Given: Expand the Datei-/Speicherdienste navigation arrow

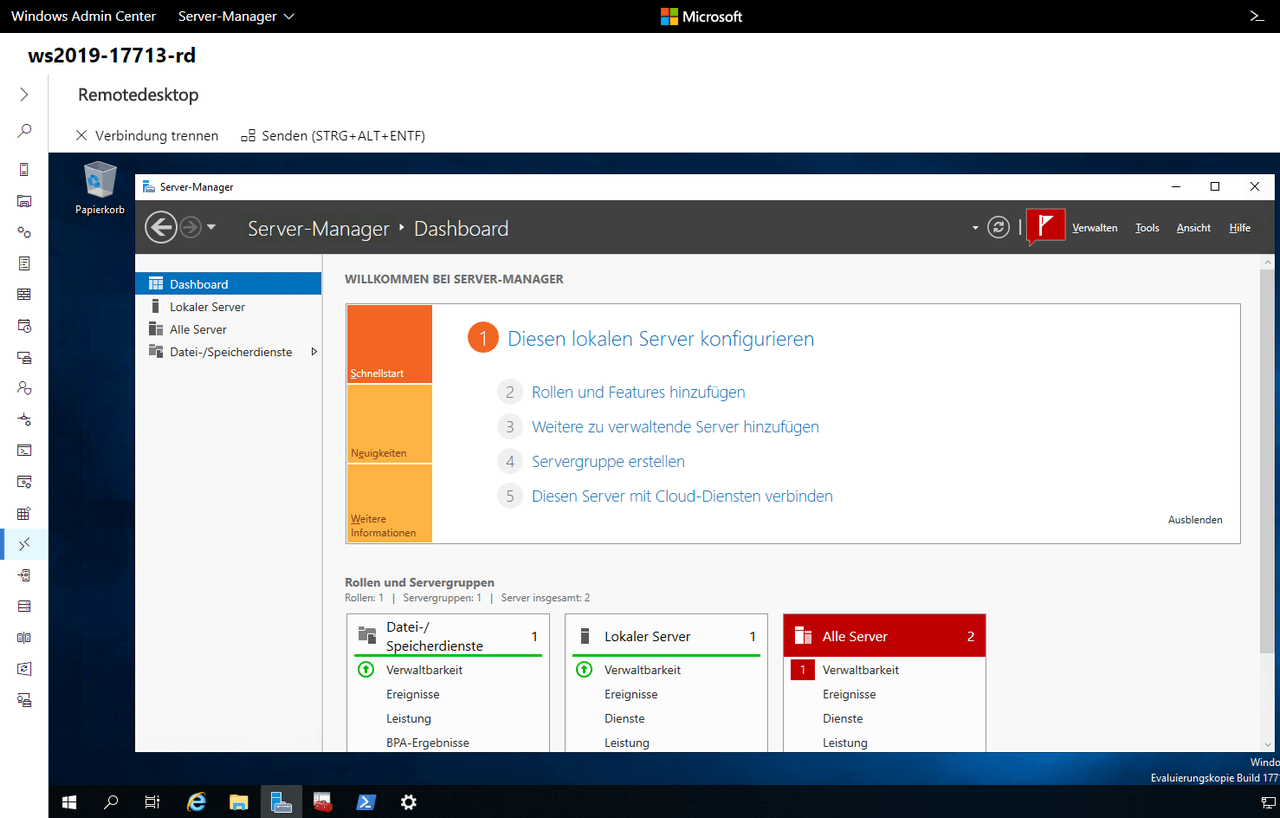Looking at the screenshot, I should pyautogui.click(x=314, y=352).
